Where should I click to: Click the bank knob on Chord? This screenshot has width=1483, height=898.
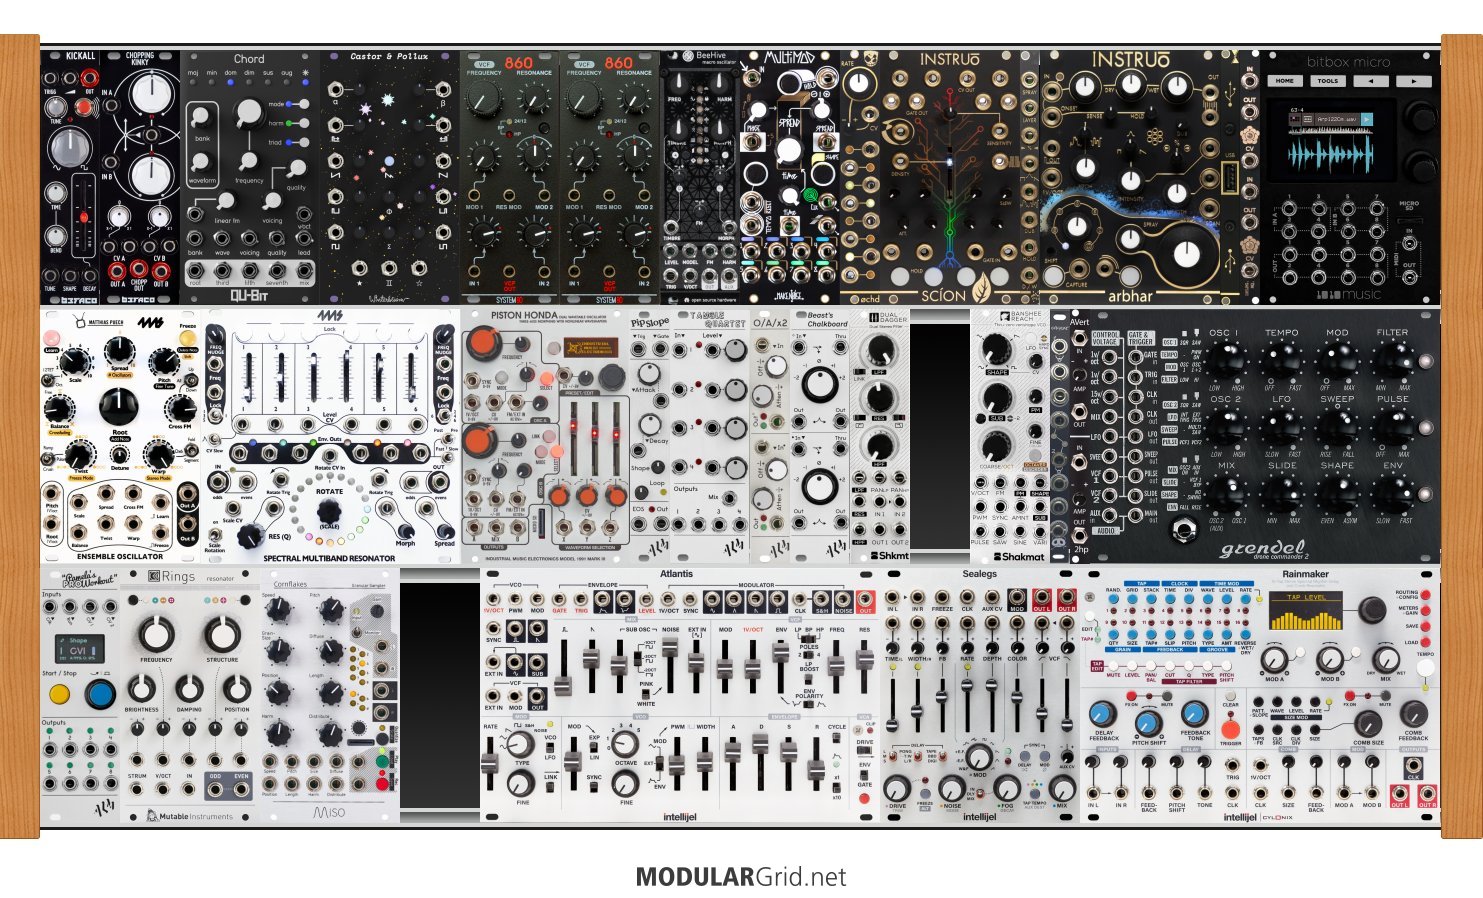[x=201, y=114]
